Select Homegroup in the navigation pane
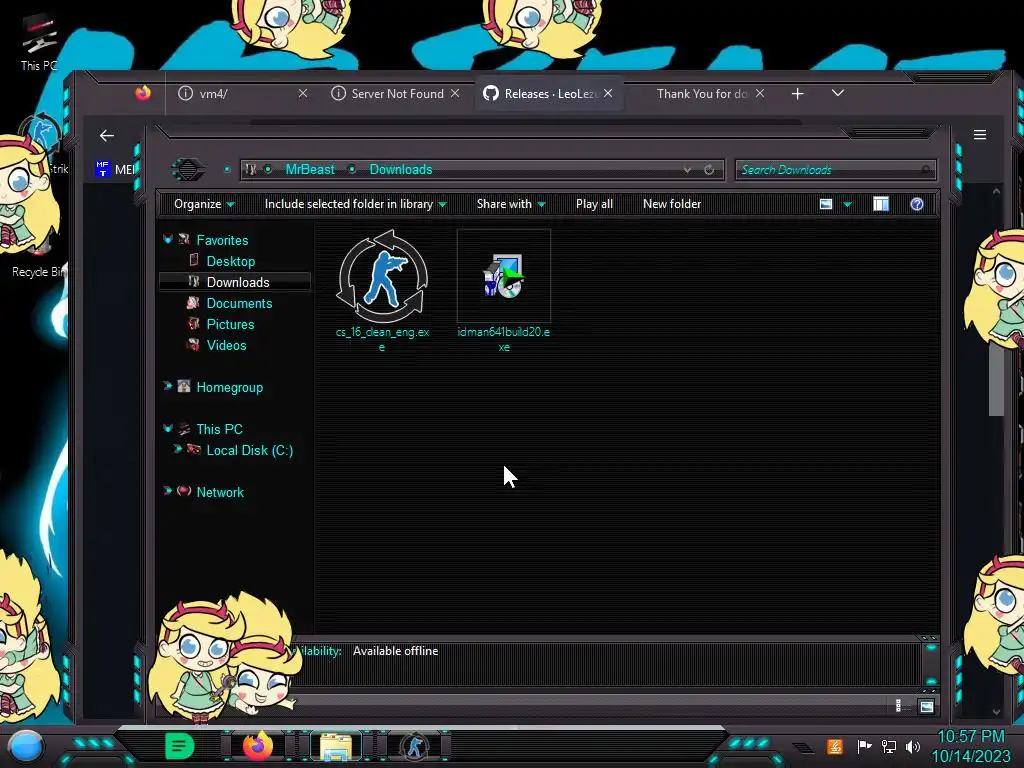 click(x=229, y=387)
